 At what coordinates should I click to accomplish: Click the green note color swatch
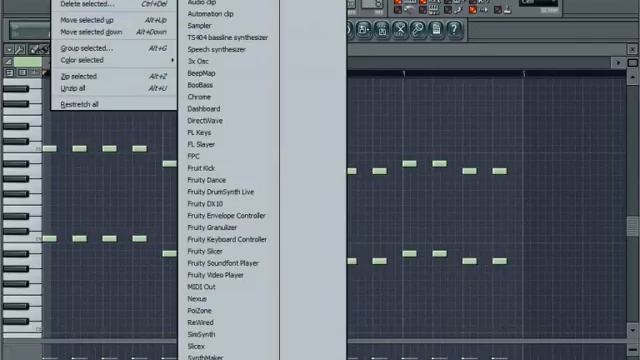point(28,62)
